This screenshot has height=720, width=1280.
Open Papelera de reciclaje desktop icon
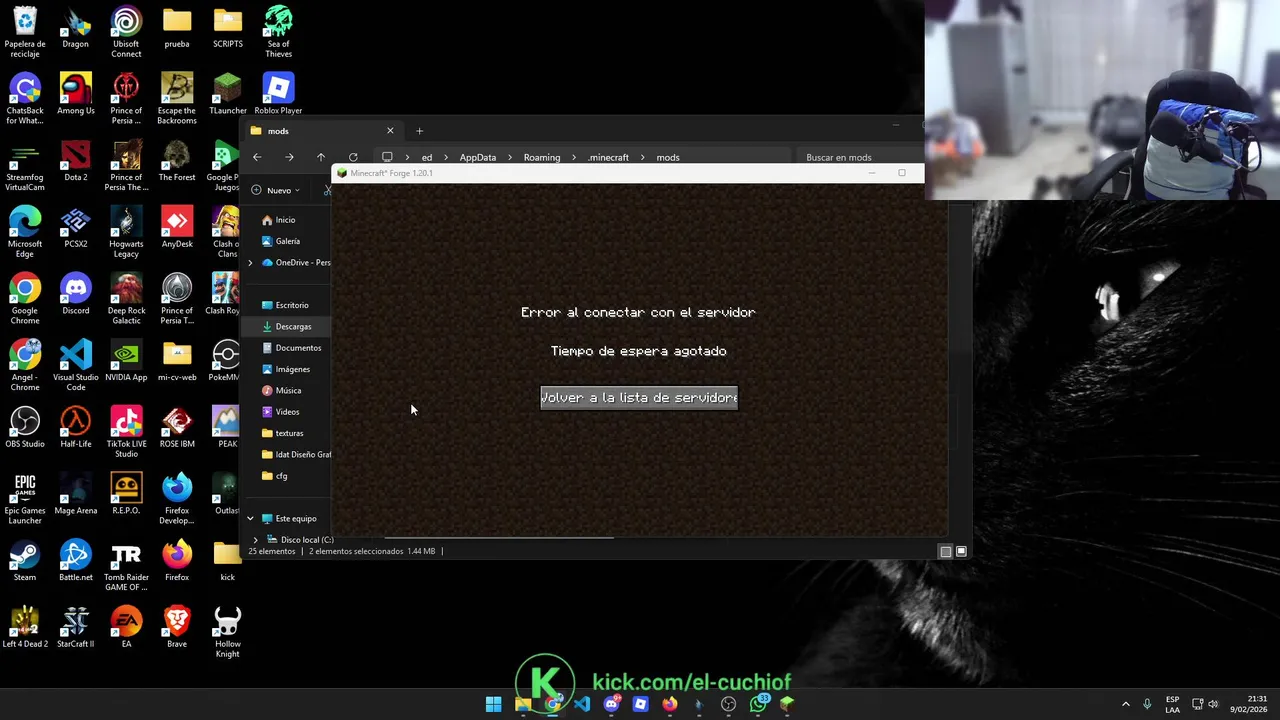point(25,32)
